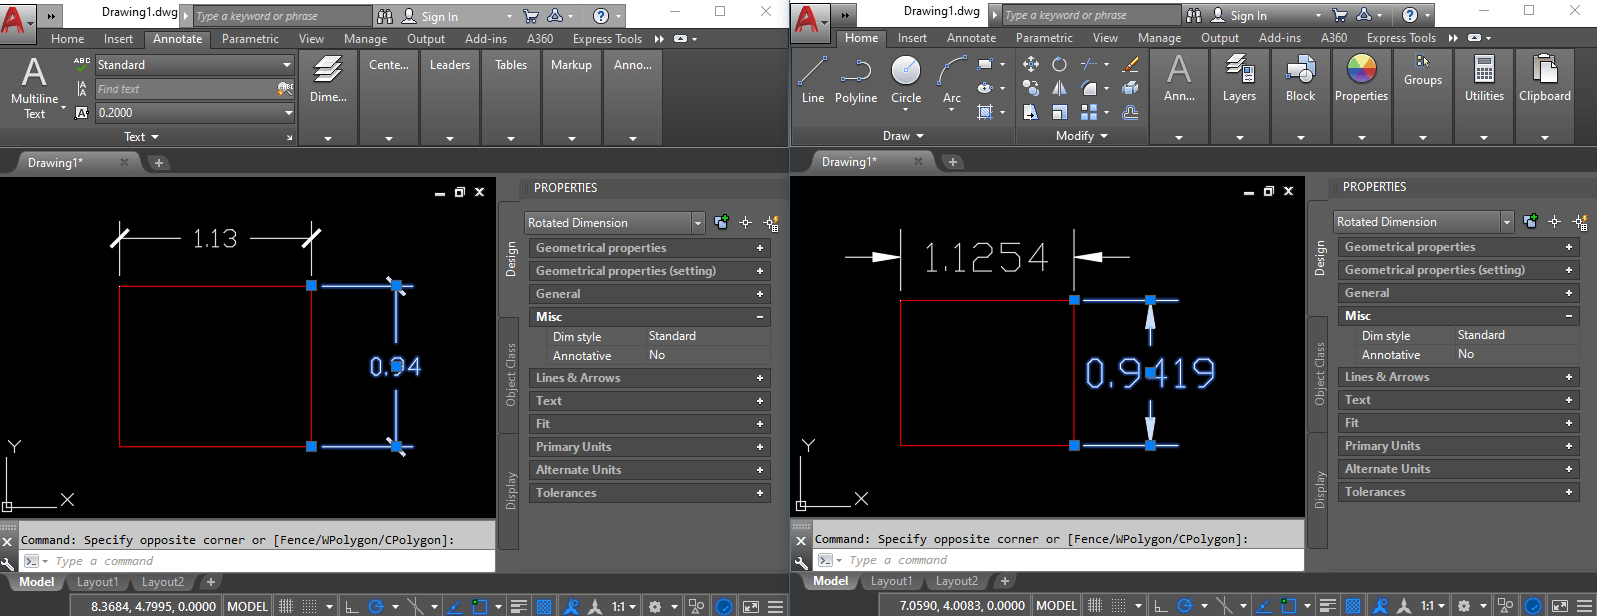Viewport: 1597px width, 616px height.
Task: Click the Stretch tool in Modify panel
Action: pos(1031,112)
